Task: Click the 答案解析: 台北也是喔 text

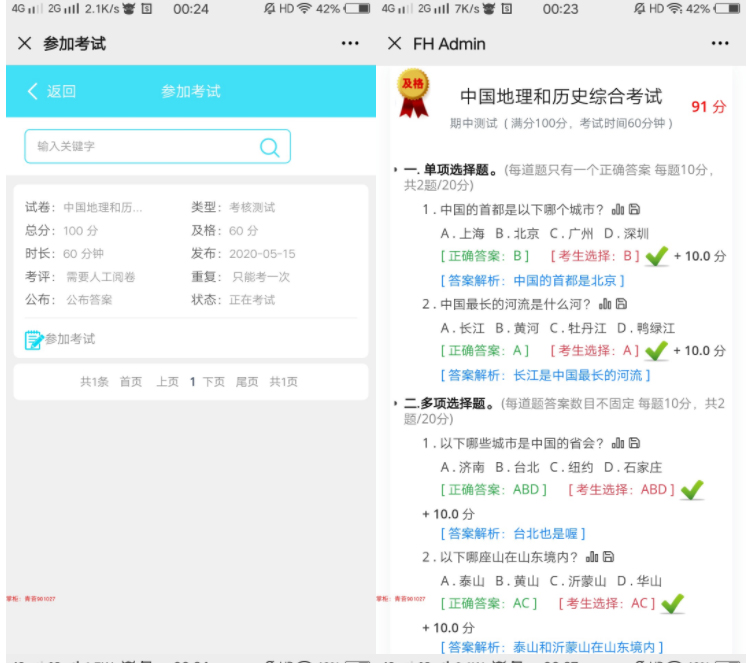Action: pyautogui.click(x=513, y=533)
